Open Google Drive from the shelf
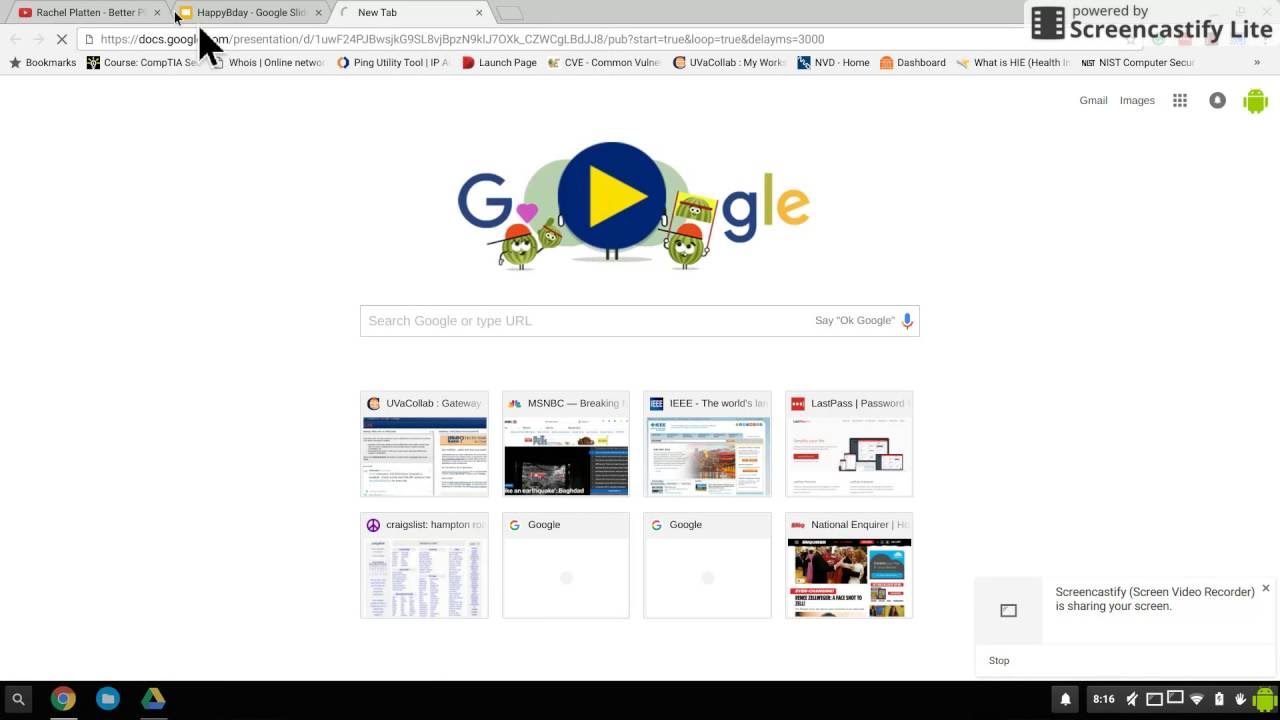The height and width of the screenshot is (720, 1280). 153,699
